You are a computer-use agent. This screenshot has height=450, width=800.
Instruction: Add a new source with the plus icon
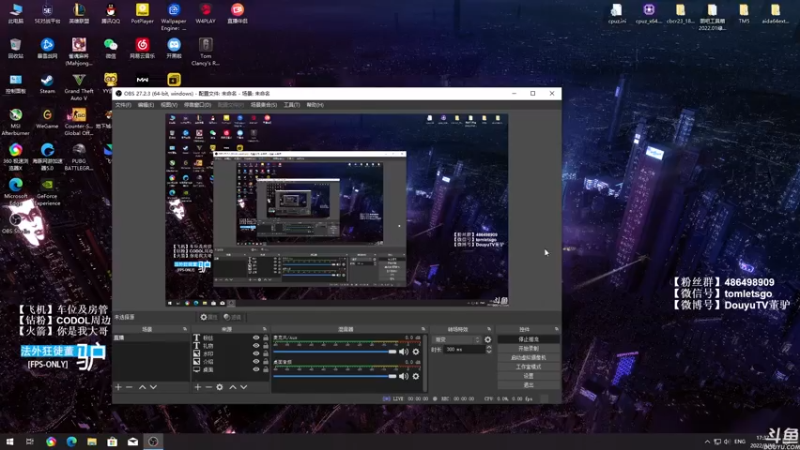point(197,387)
